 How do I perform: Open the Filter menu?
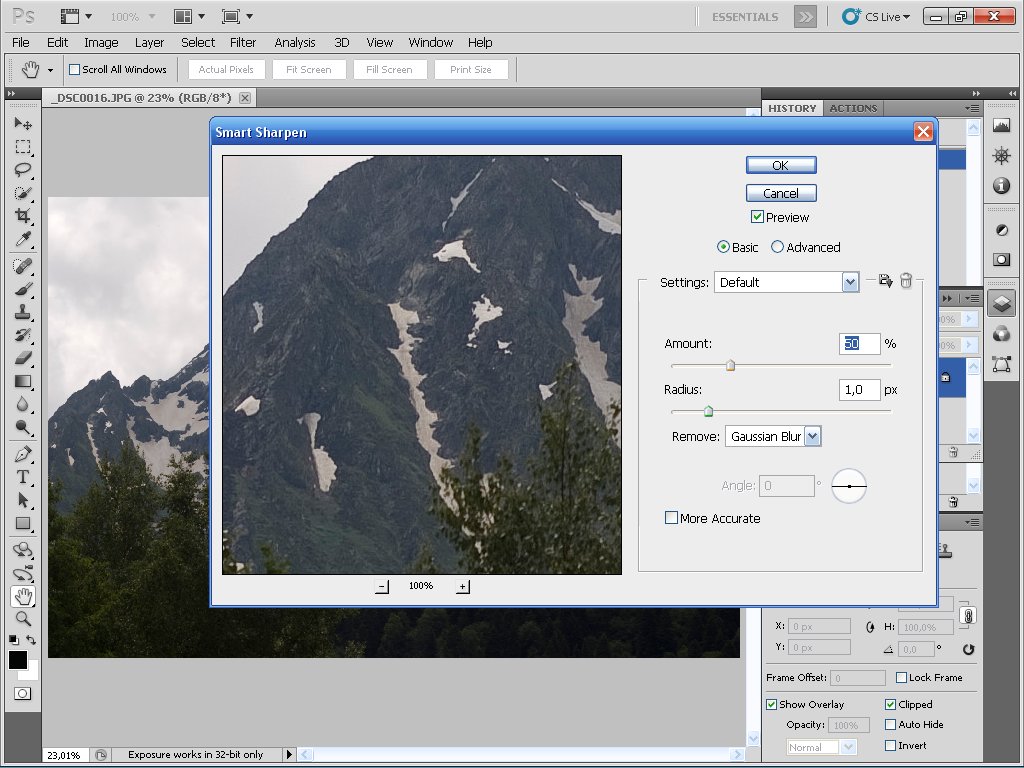click(x=243, y=42)
